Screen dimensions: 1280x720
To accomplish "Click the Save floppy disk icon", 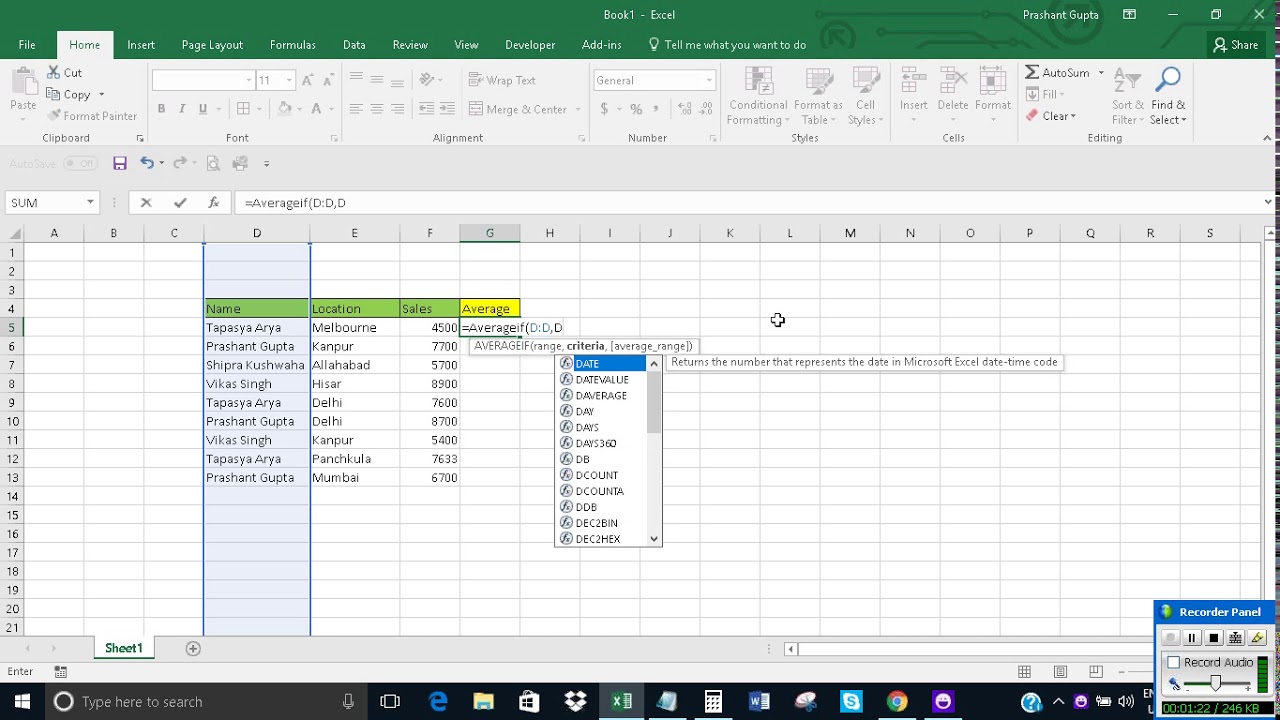I will (x=119, y=163).
